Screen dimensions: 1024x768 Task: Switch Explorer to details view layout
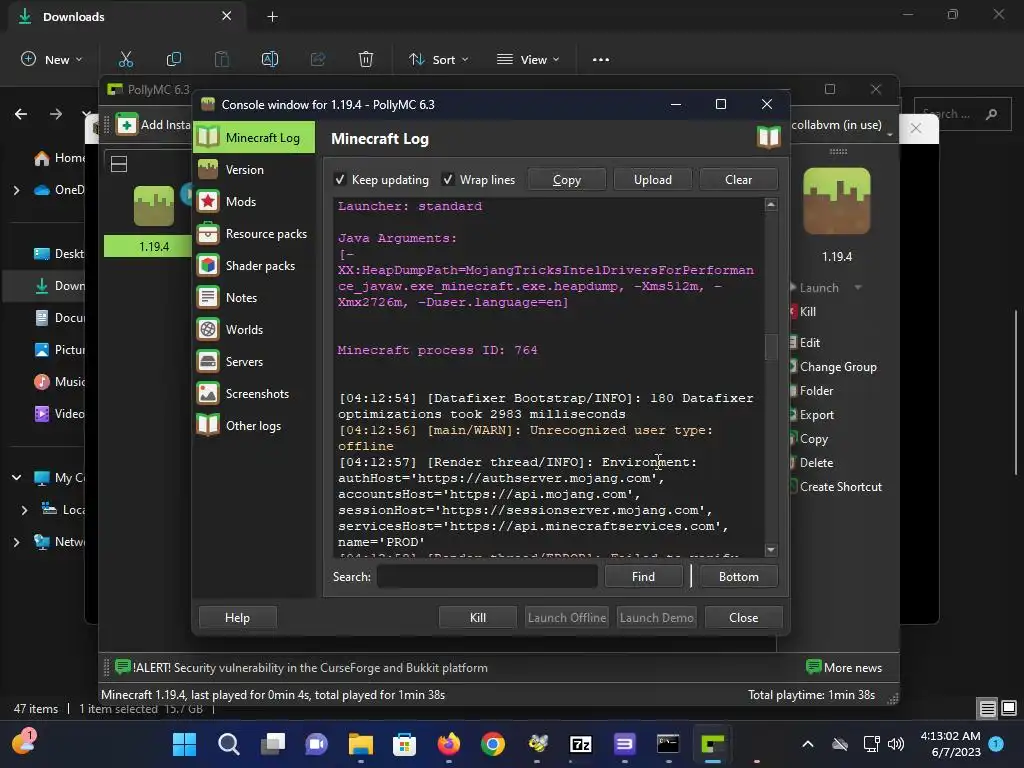point(987,708)
